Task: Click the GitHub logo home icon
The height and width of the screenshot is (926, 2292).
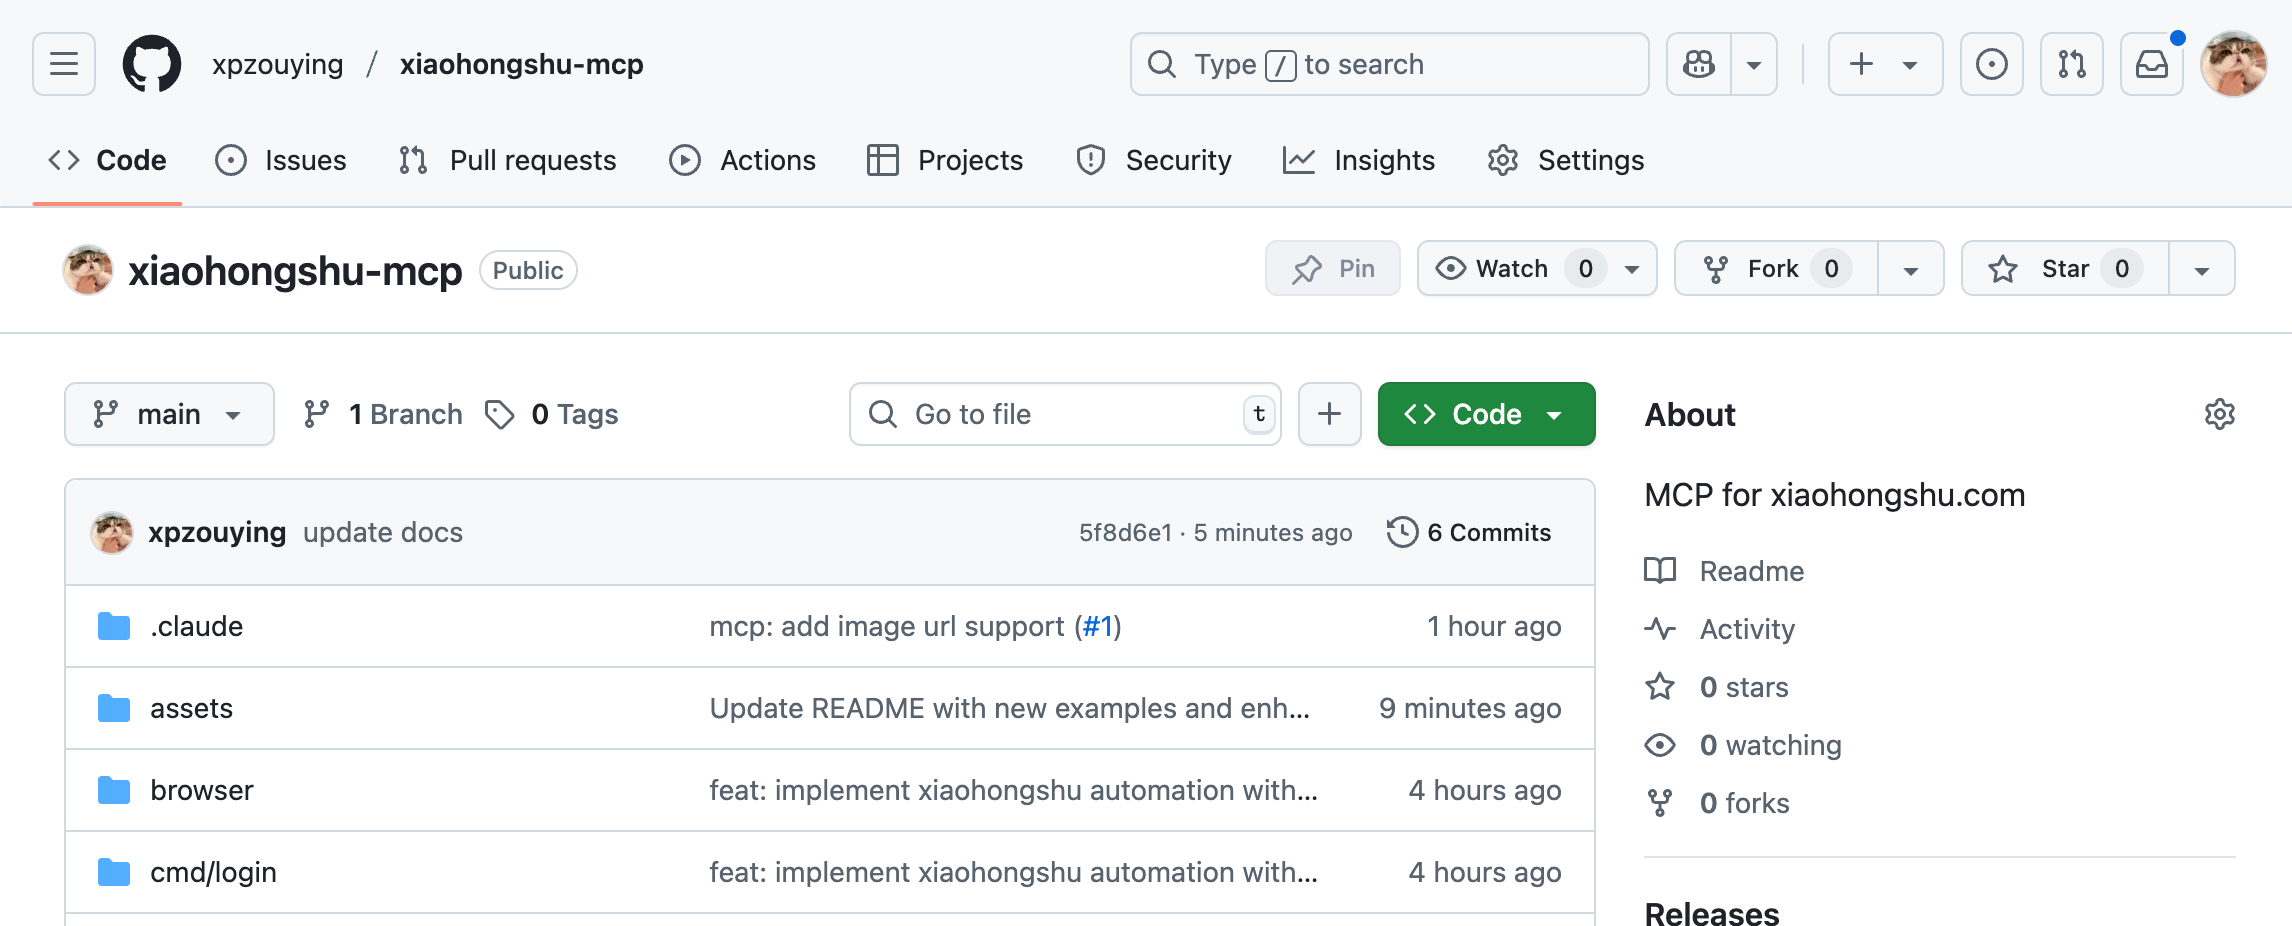Action: click(x=152, y=64)
